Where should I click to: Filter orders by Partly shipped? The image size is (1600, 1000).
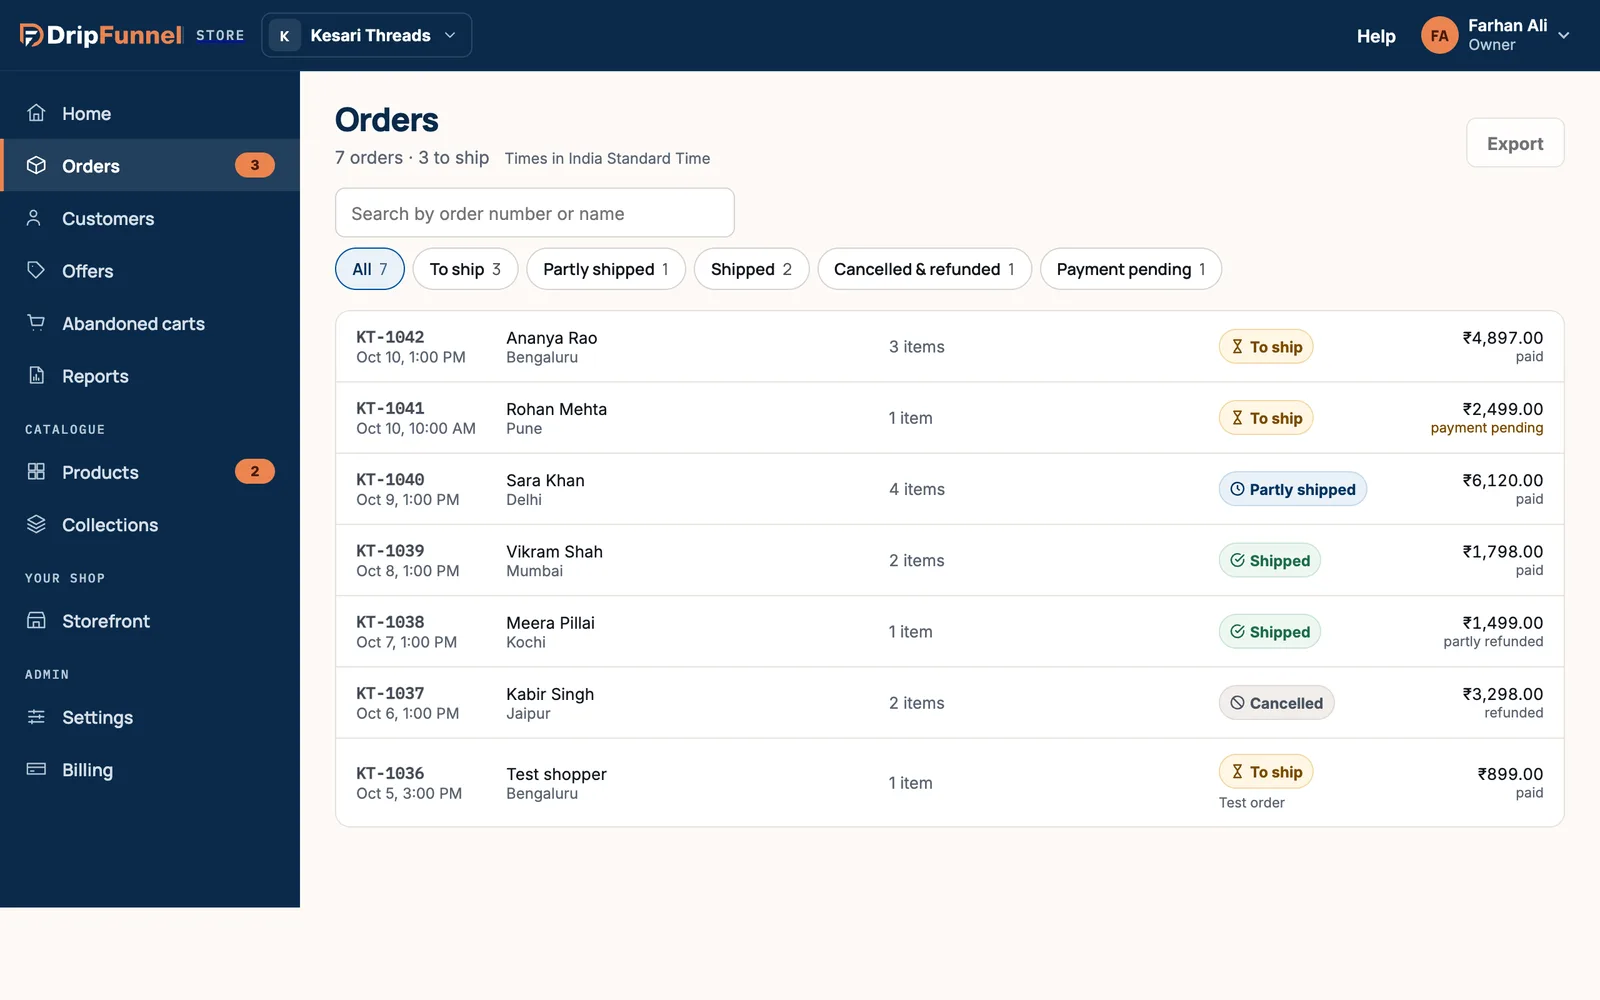pyautogui.click(x=606, y=269)
